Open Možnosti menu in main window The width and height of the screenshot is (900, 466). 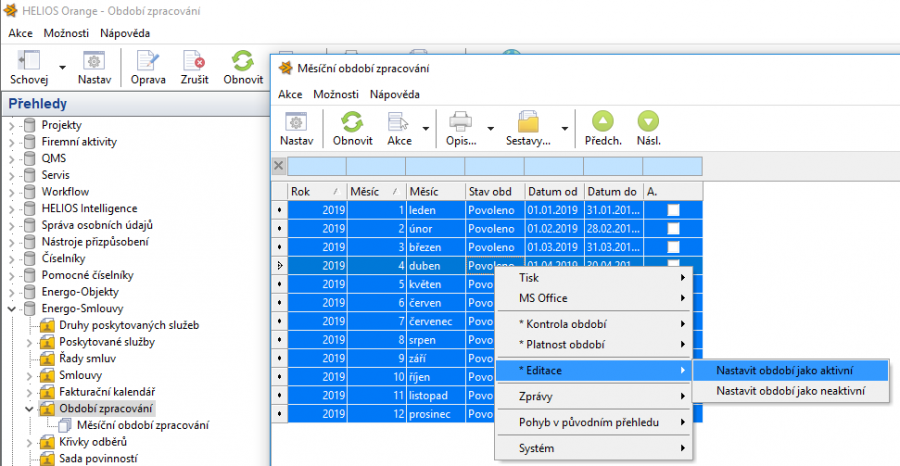coord(66,33)
